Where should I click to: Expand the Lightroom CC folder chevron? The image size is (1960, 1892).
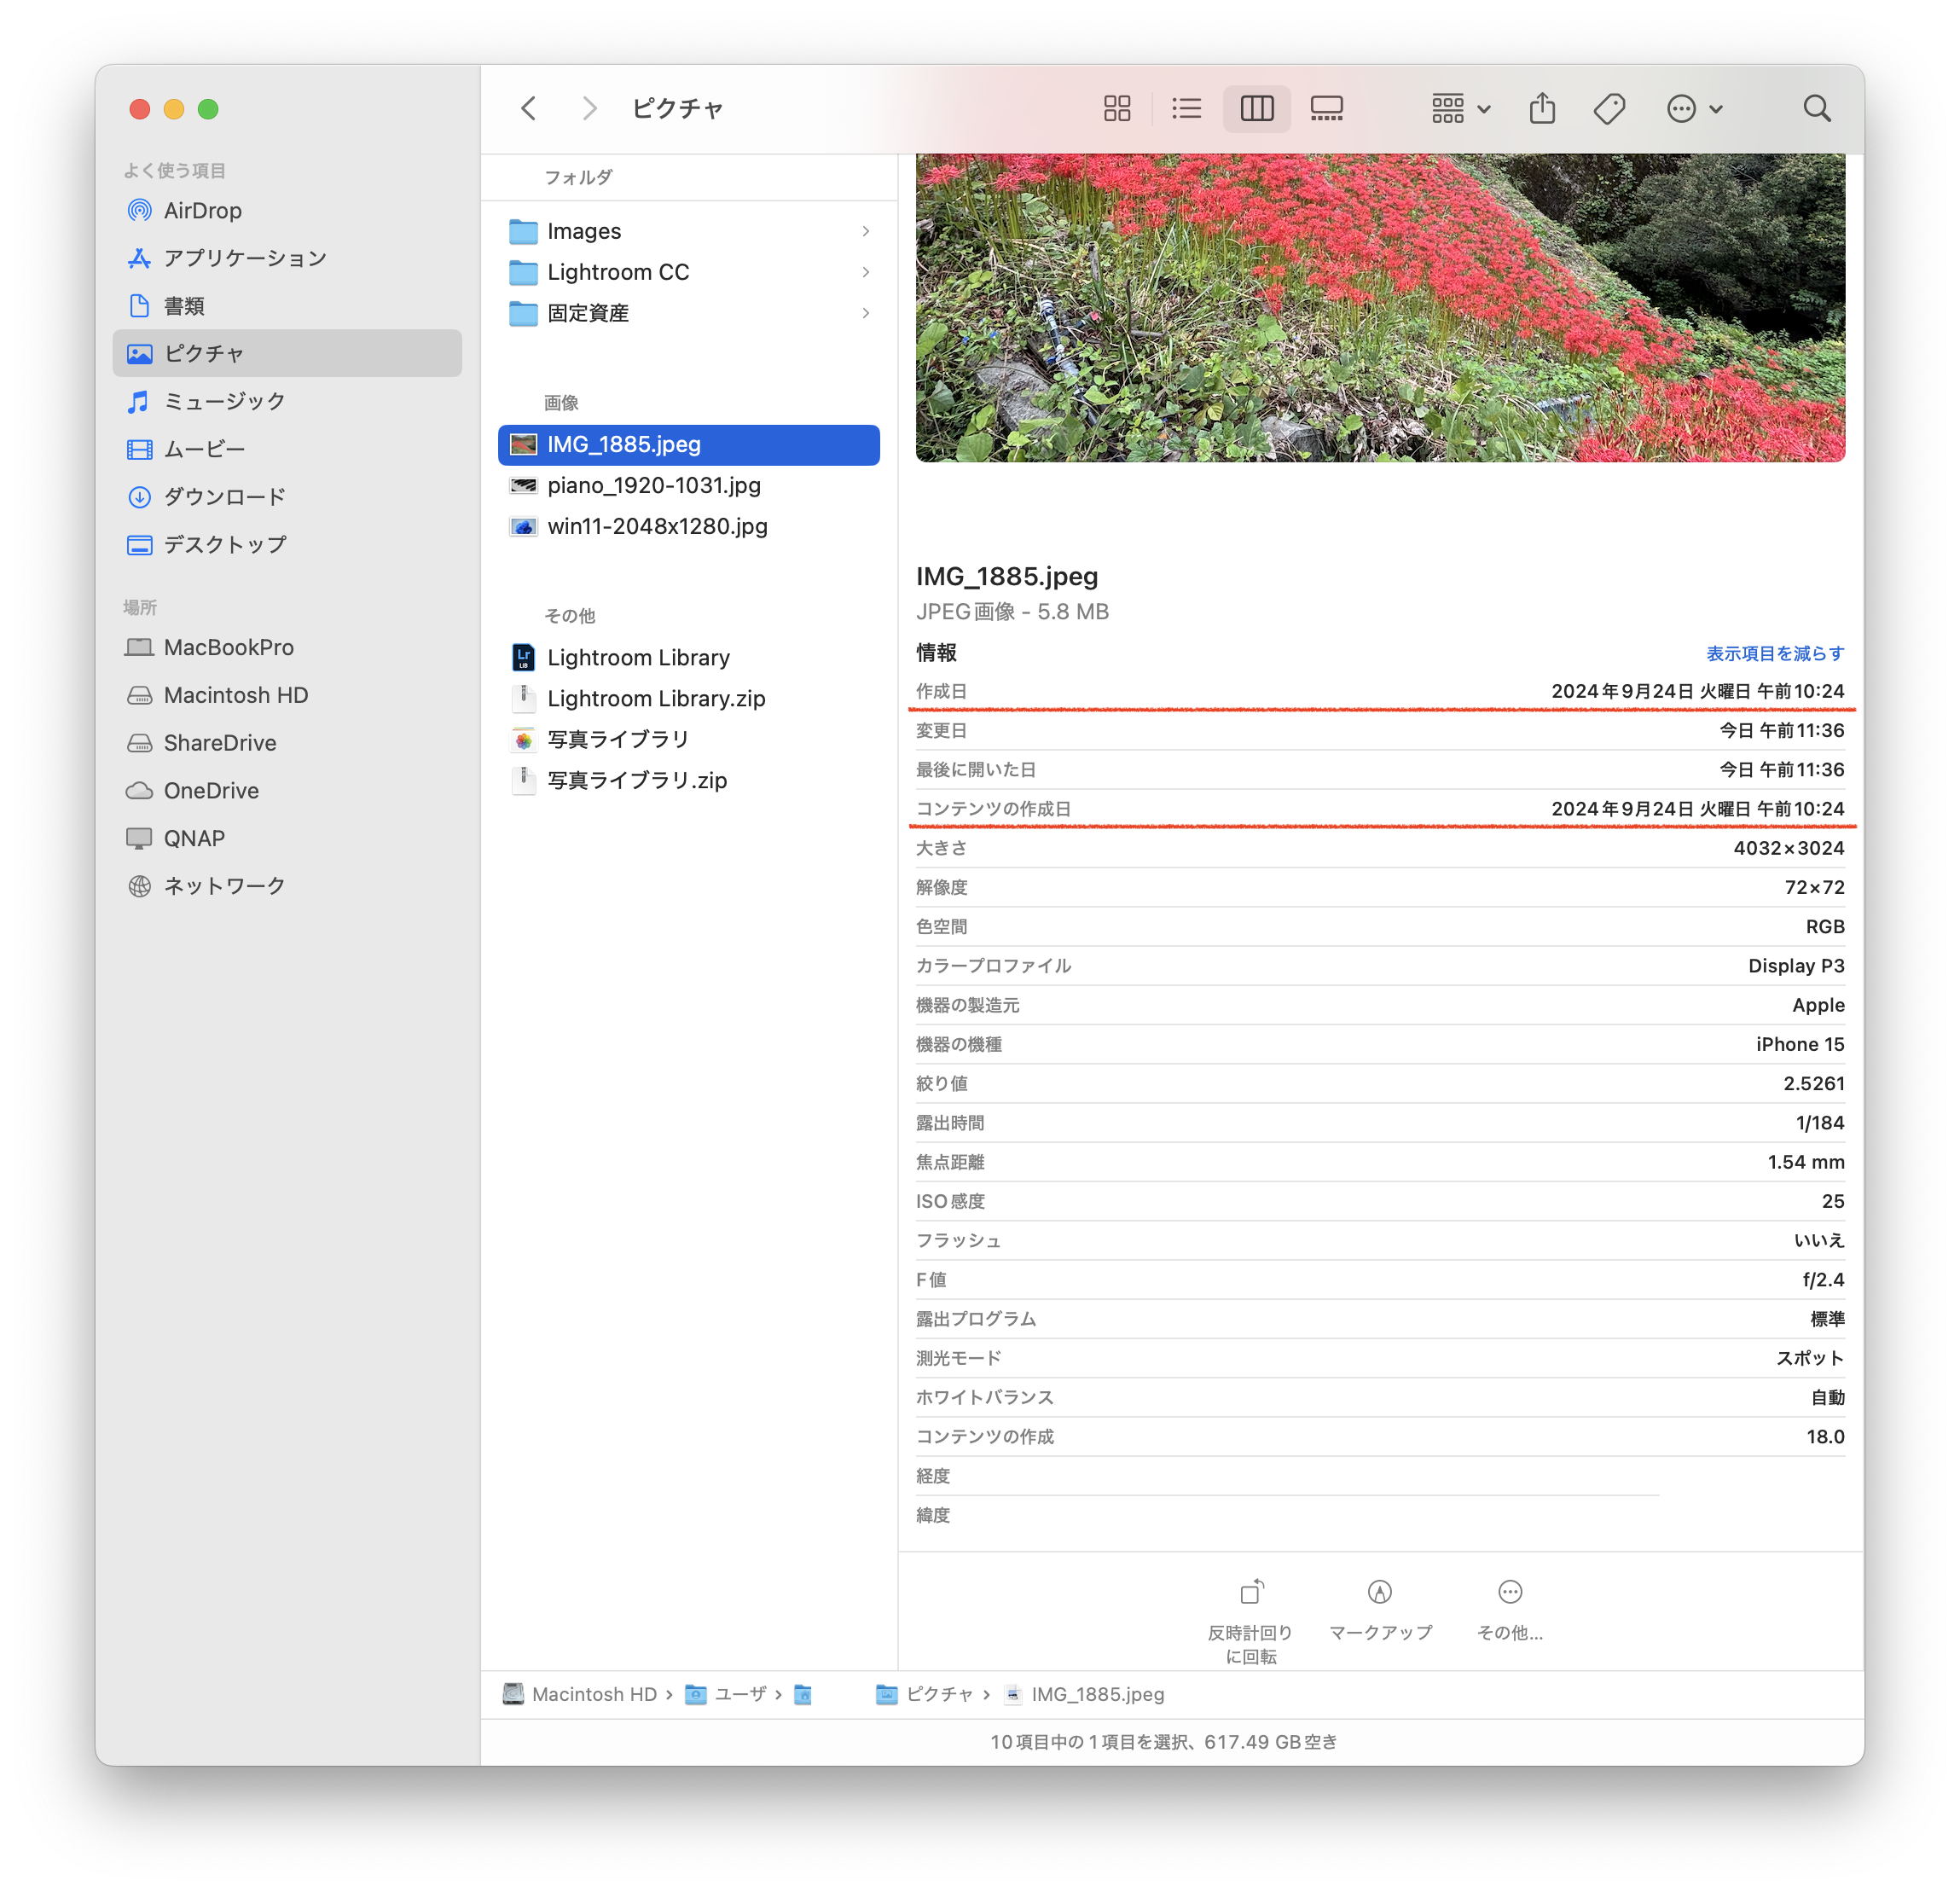tap(865, 272)
